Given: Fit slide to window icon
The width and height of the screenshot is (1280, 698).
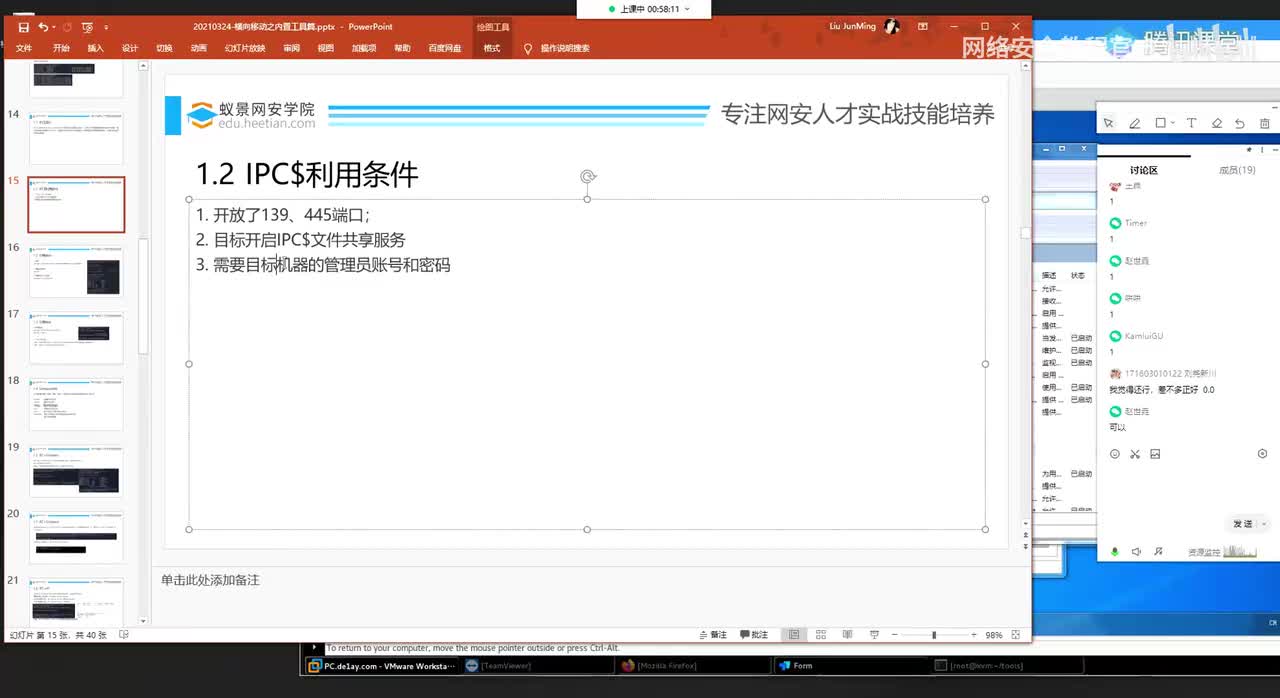Looking at the screenshot, I should [x=1017, y=635].
